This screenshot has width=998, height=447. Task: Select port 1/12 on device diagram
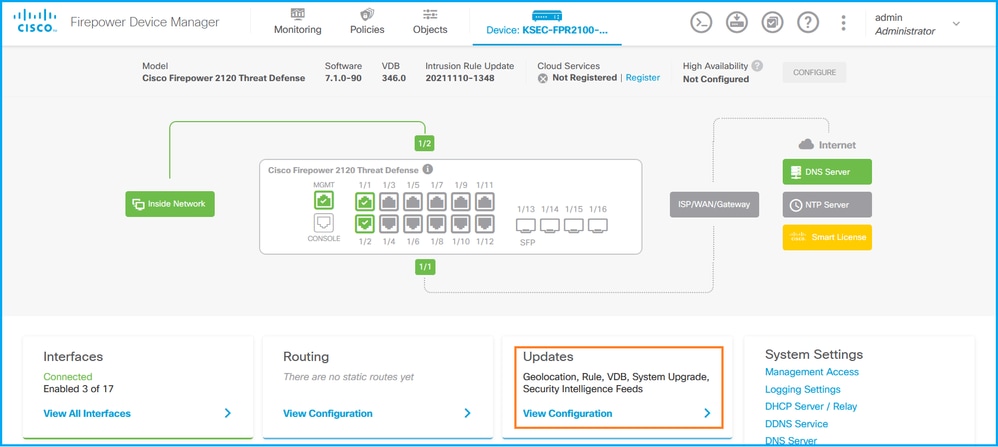coord(485,224)
